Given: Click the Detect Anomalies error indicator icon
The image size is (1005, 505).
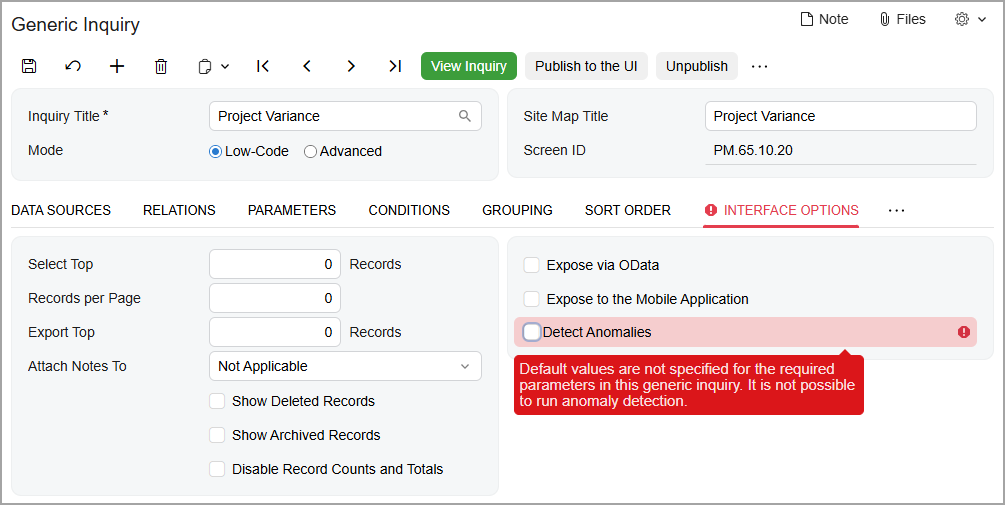Looking at the screenshot, I should click(963, 332).
